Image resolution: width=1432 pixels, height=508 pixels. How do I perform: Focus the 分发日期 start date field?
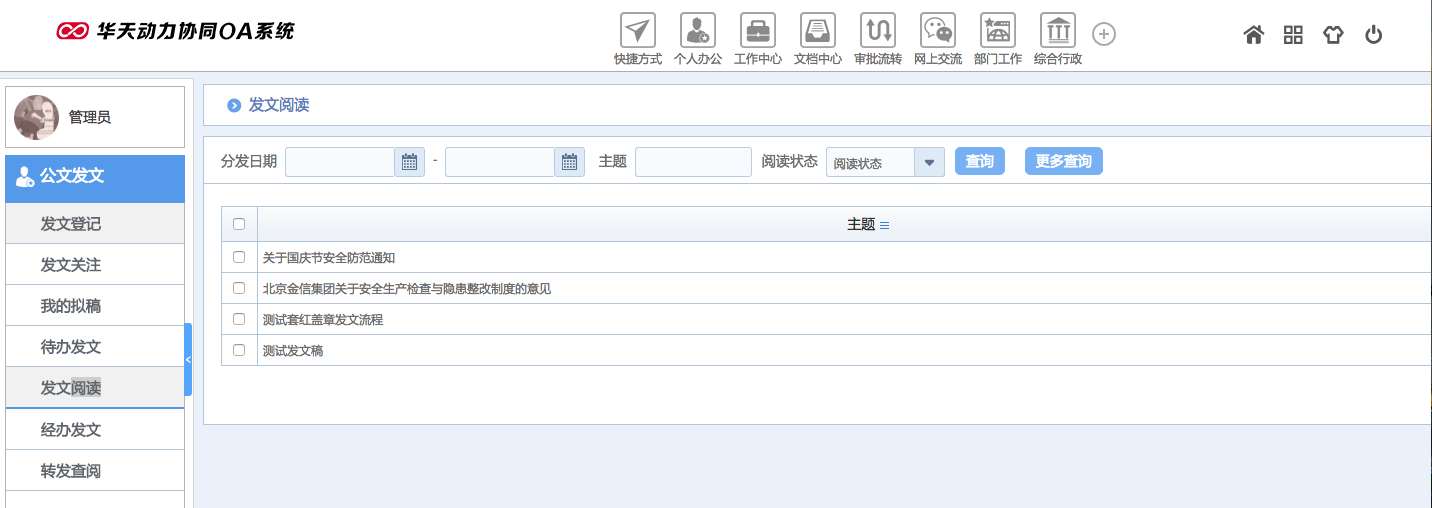[341, 162]
